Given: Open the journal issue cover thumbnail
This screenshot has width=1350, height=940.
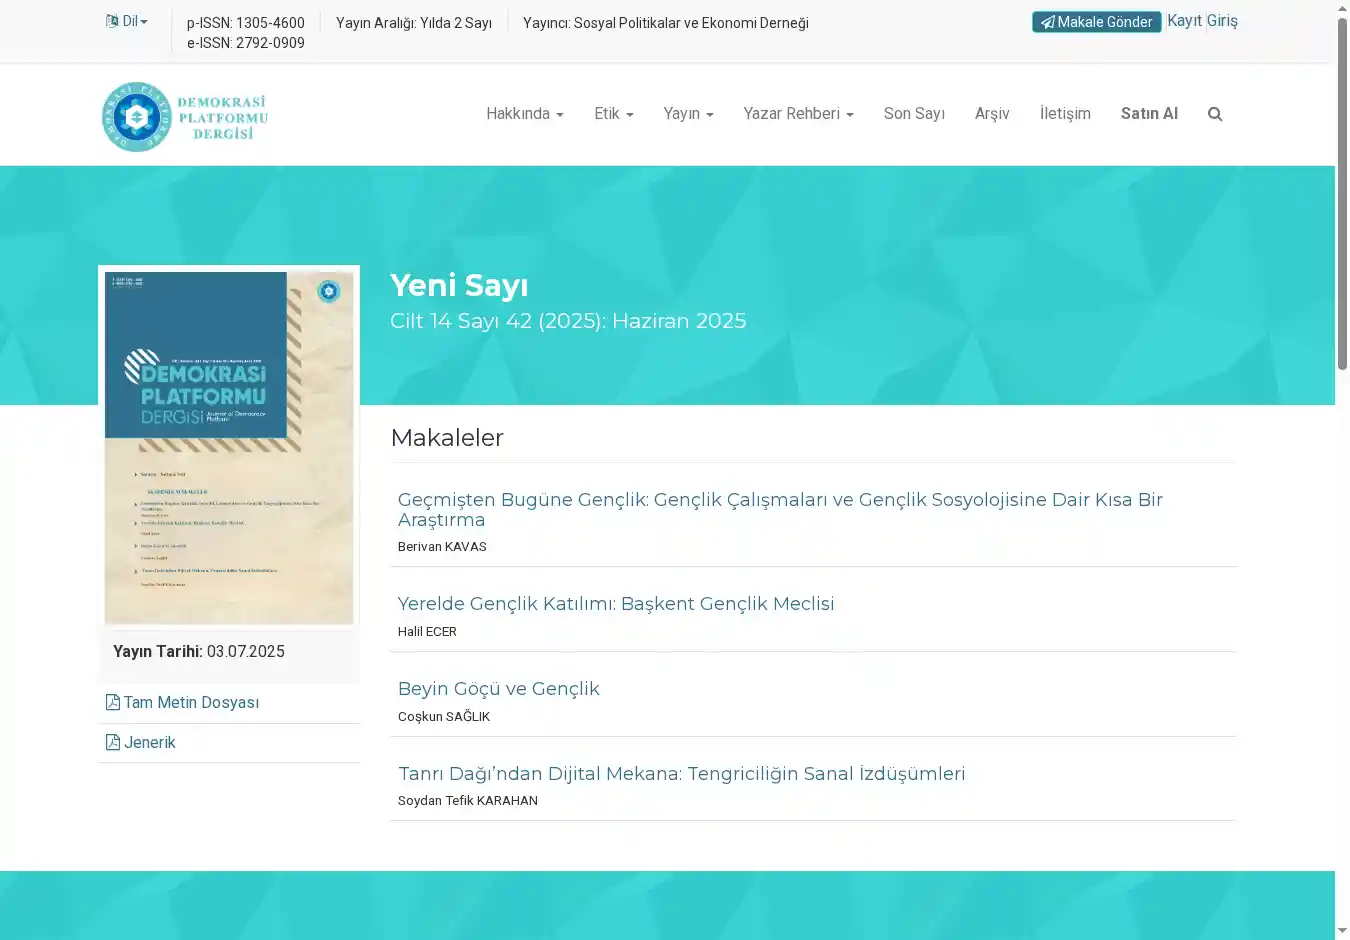Looking at the screenshot, I should pos(229,448).
